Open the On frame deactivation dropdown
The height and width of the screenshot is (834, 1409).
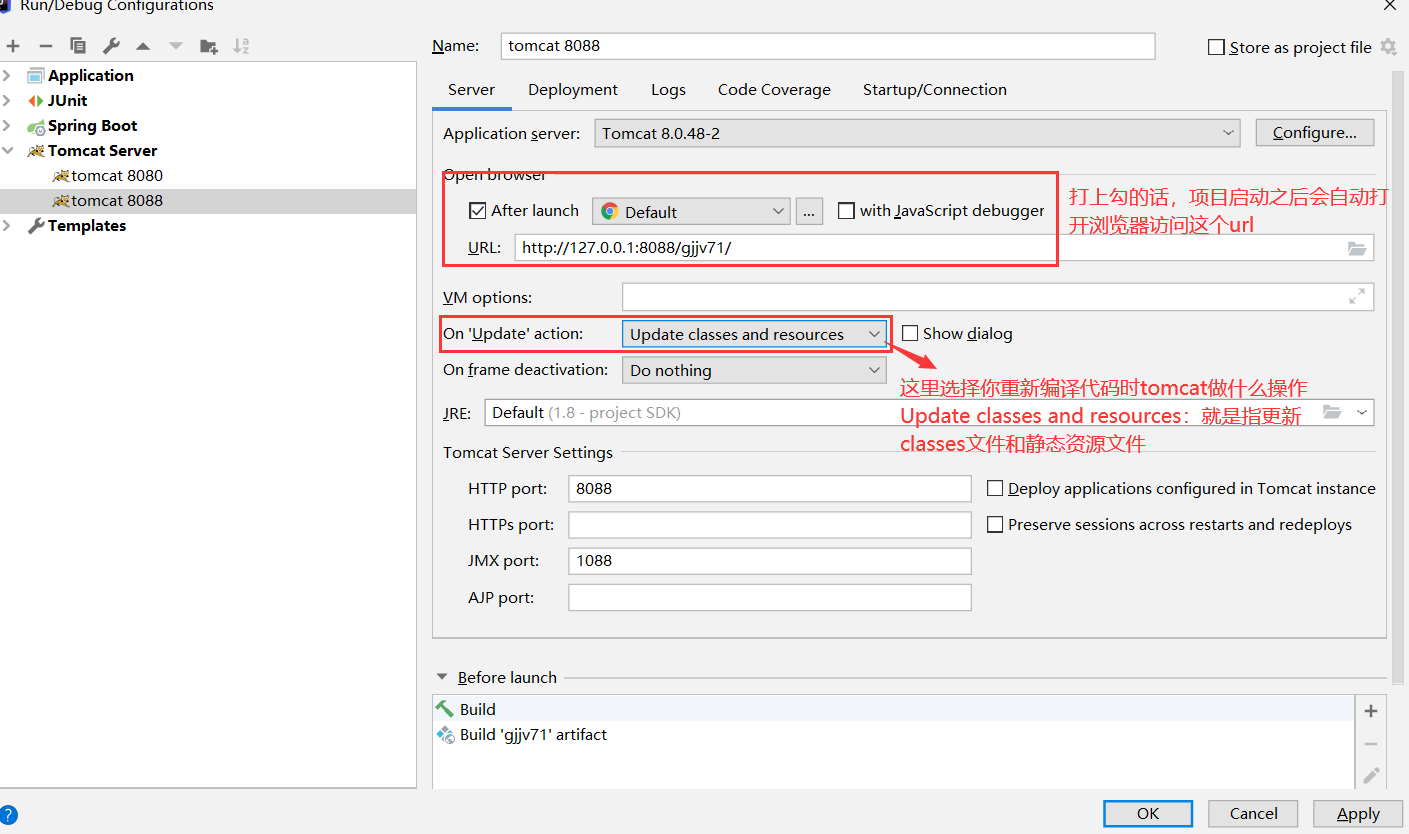tap(754, 370)
